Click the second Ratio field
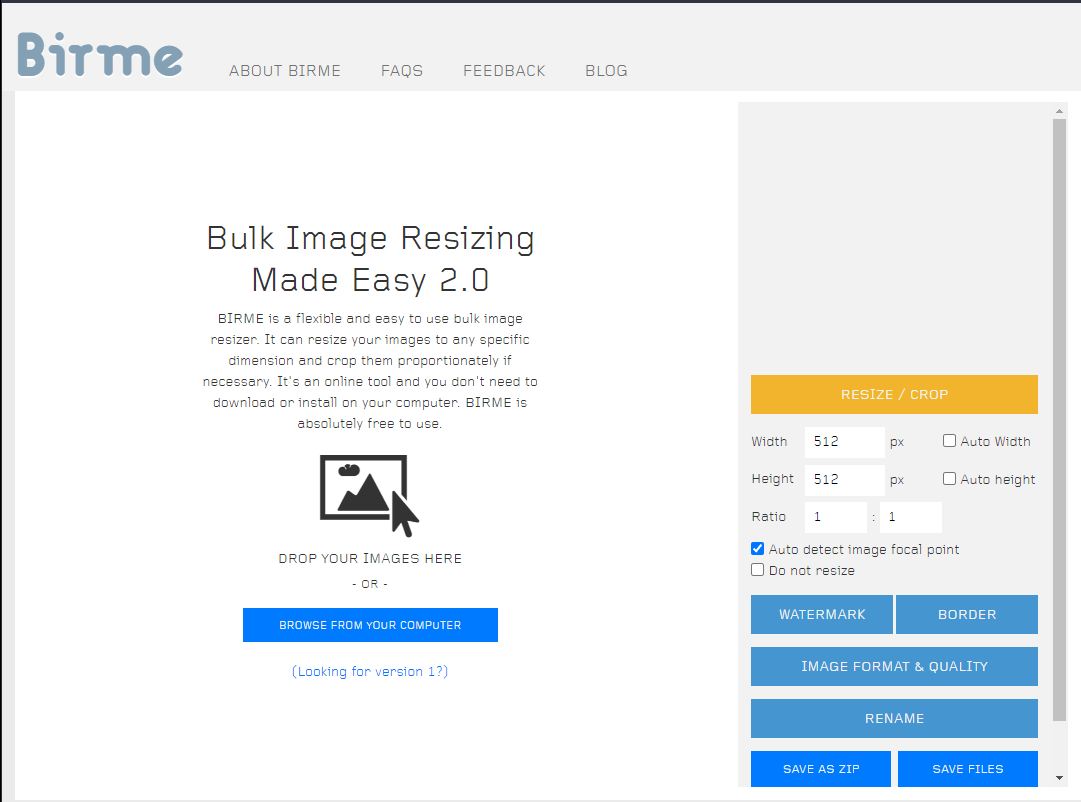The width and height of the screenshot is (1081, 802). pos(911,517)
